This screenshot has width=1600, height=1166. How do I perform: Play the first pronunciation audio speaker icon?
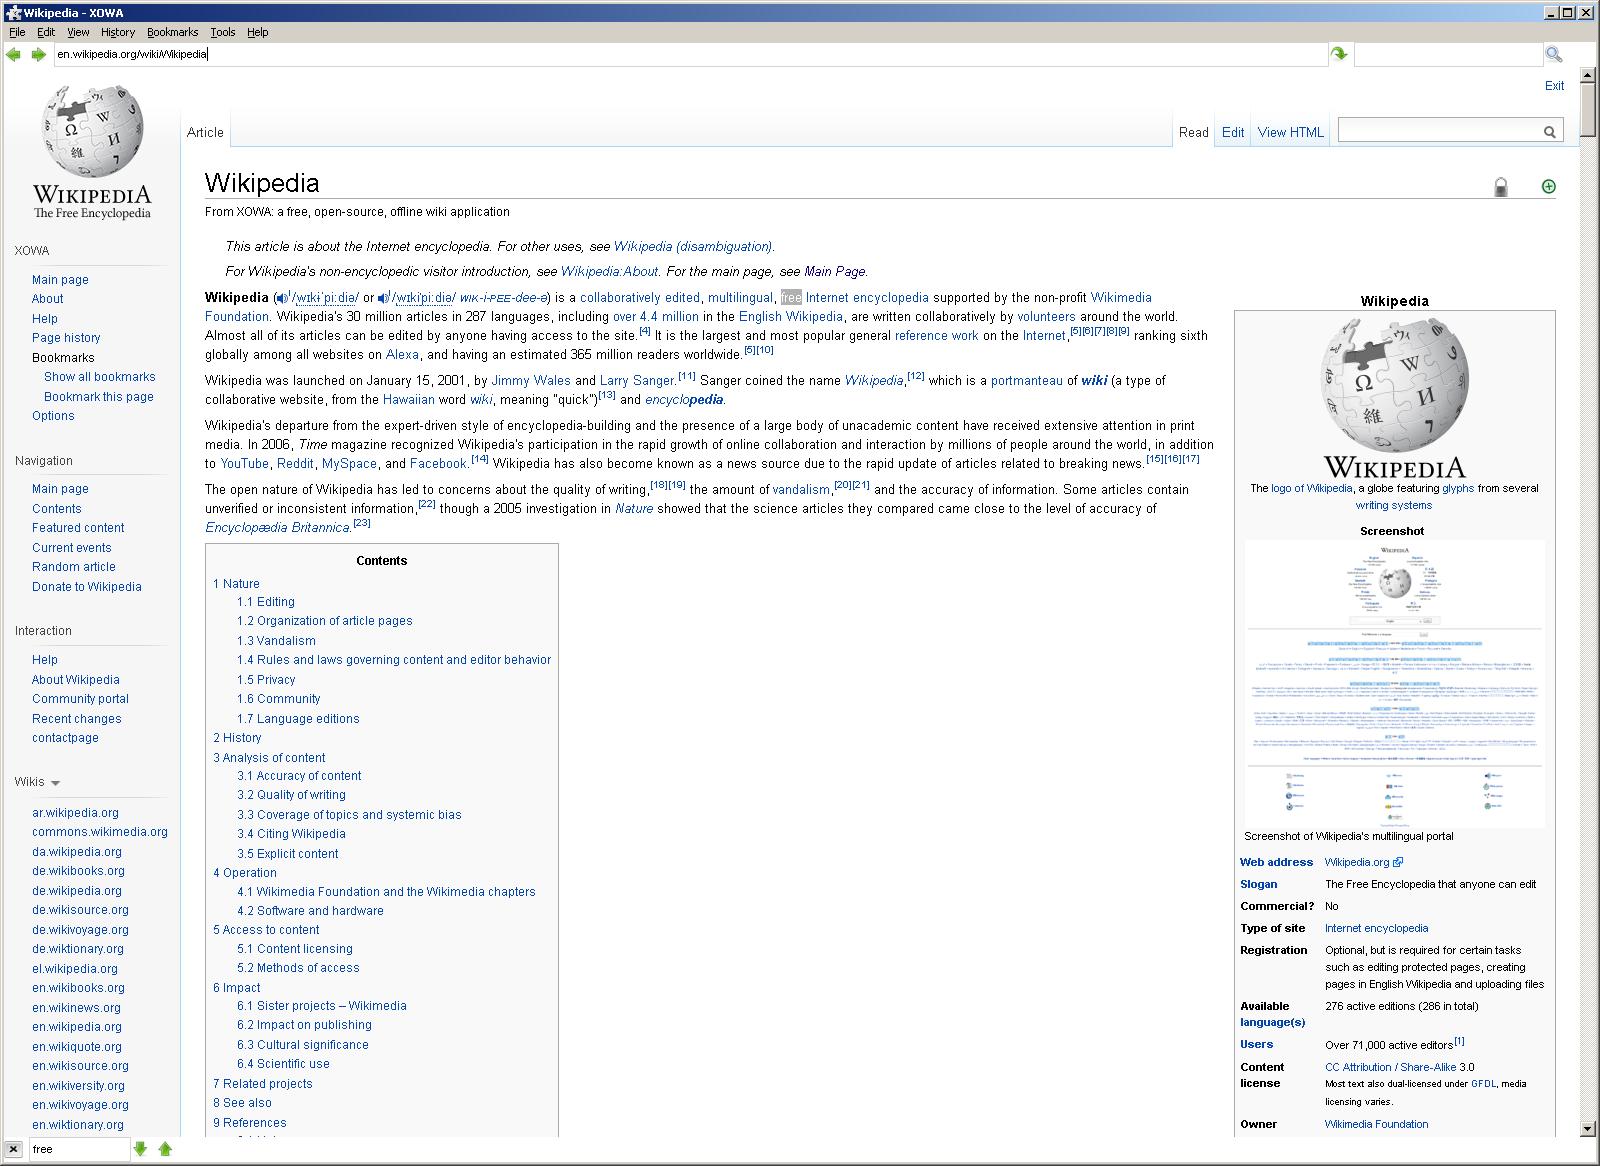click(x=283, y=298)
